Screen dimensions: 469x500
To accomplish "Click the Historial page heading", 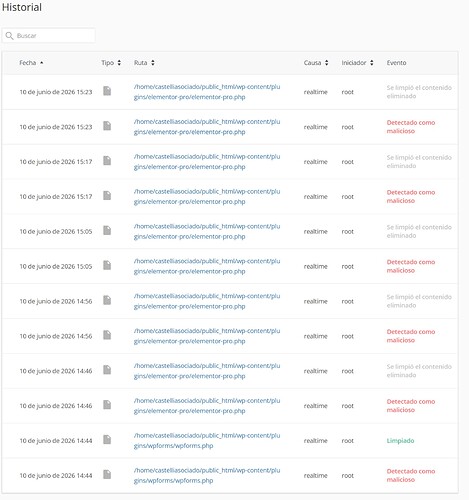I will click(x=22, y=7).
